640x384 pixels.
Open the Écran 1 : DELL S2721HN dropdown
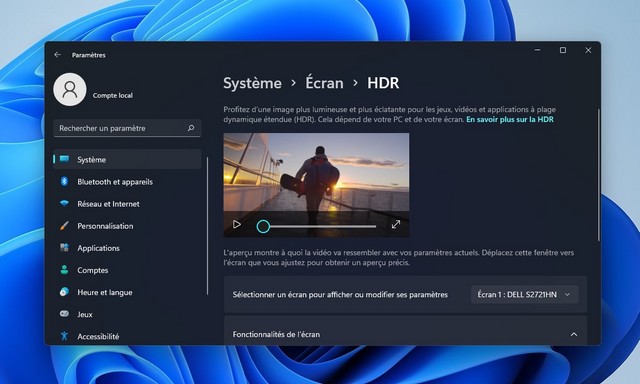[x=524, y=295]
